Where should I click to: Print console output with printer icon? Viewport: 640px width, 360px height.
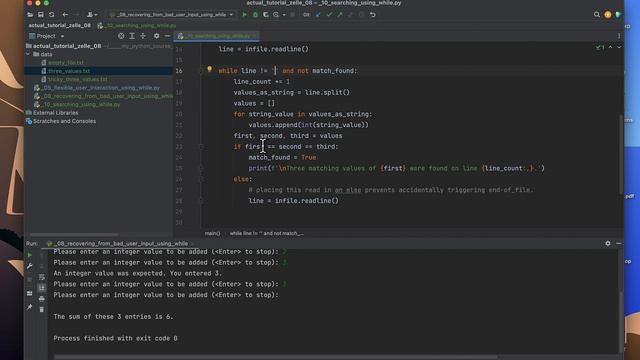point(42,299)
